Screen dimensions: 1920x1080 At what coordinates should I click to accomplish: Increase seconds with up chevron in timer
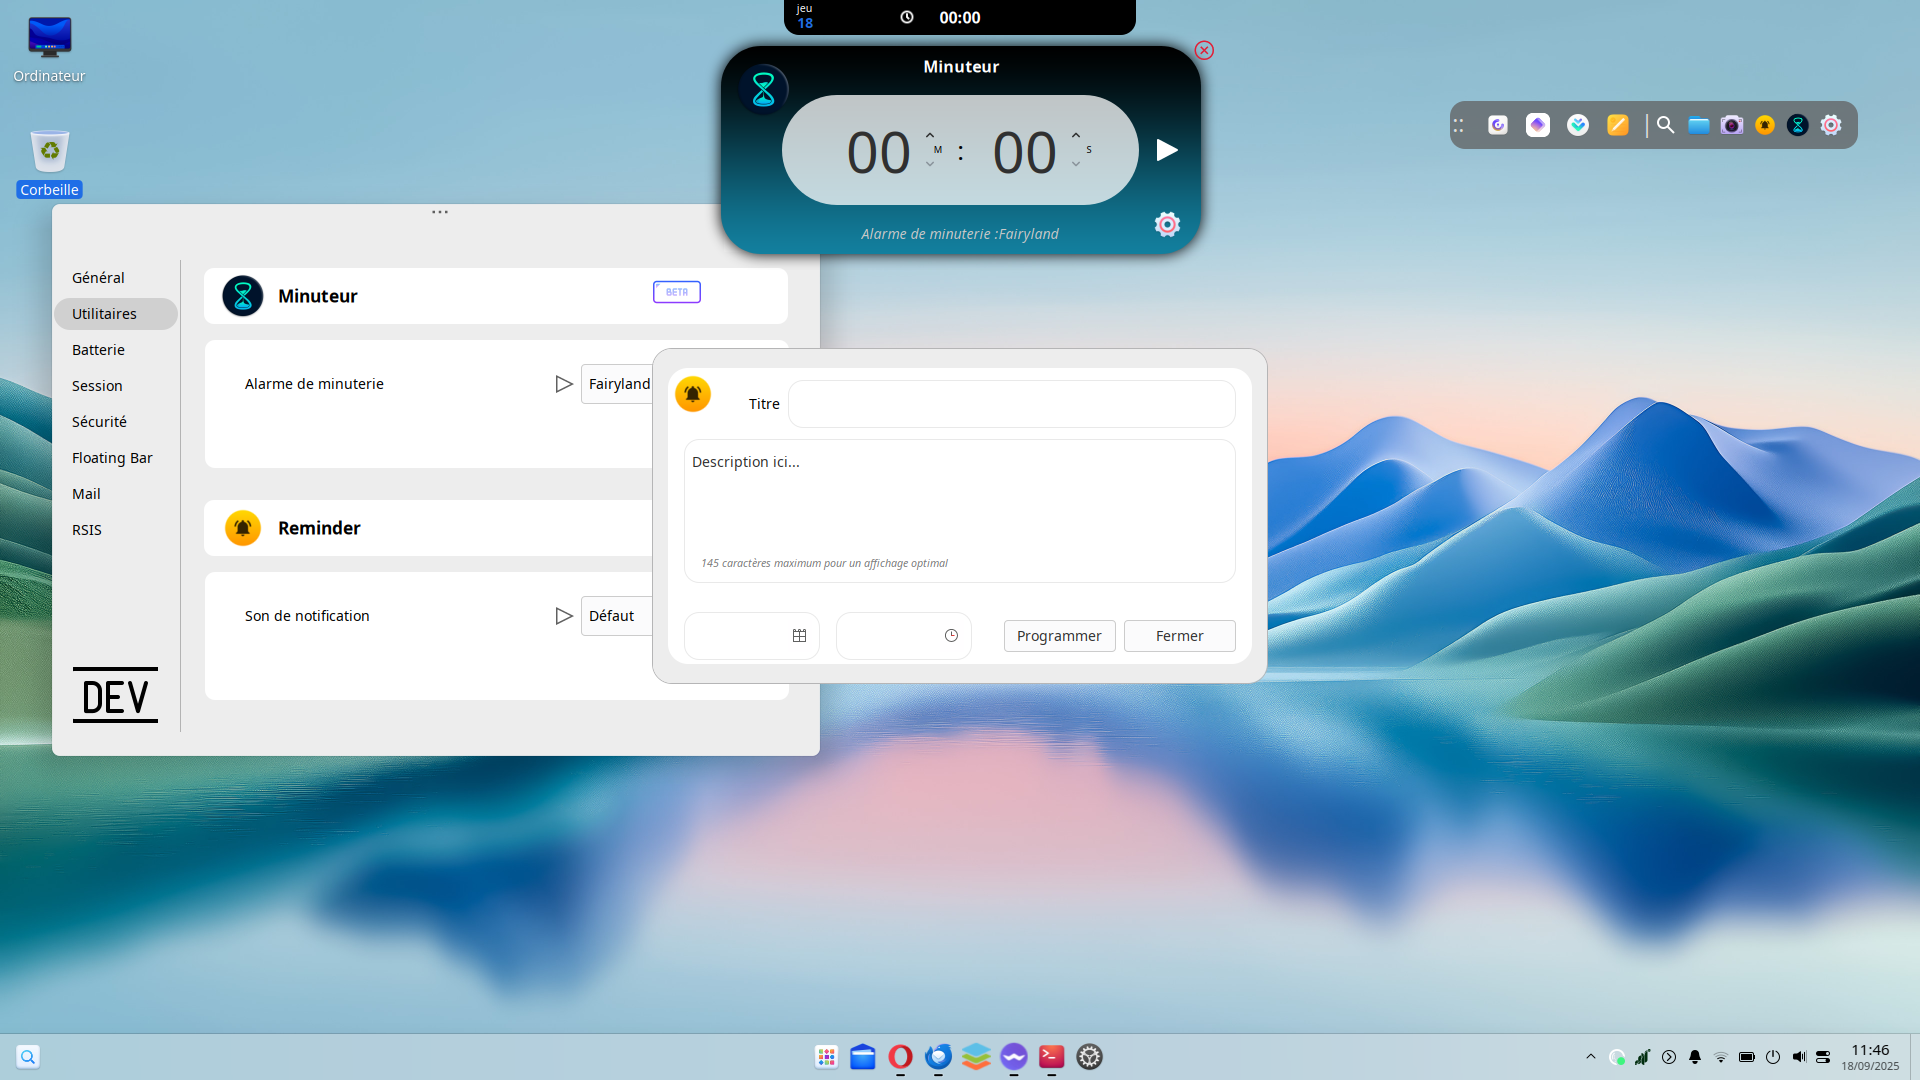[1076, 135]
